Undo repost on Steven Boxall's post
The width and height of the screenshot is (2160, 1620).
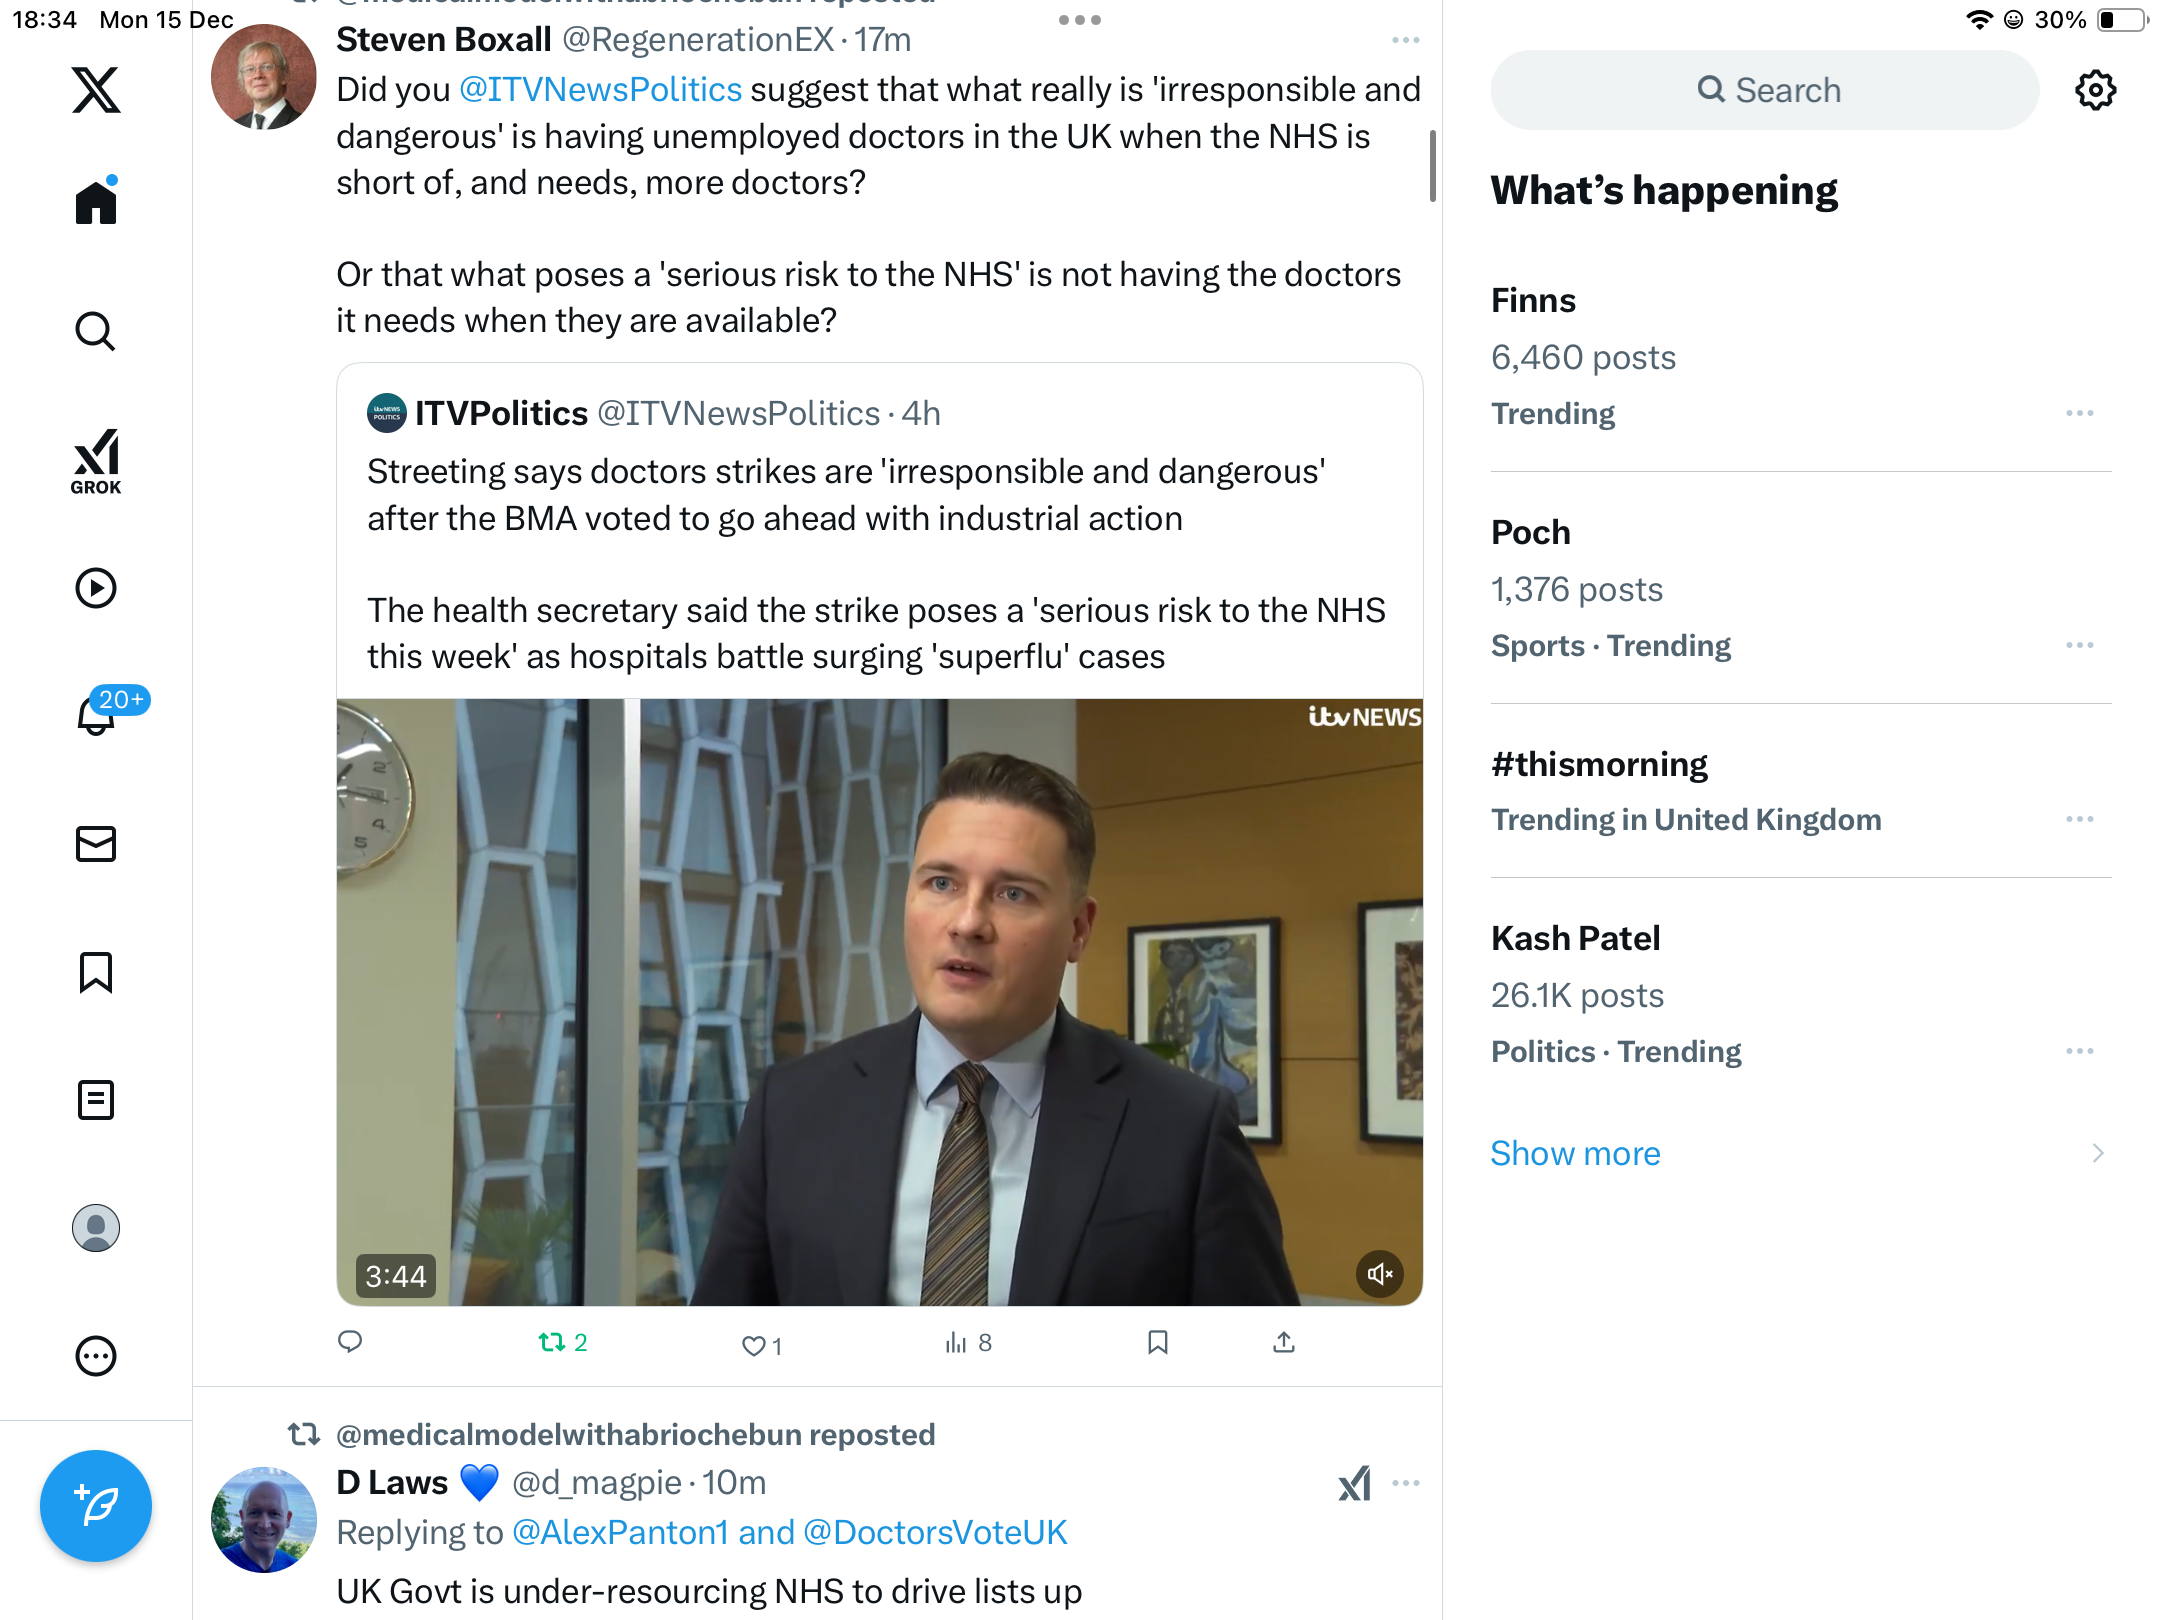coord(552,1342)
